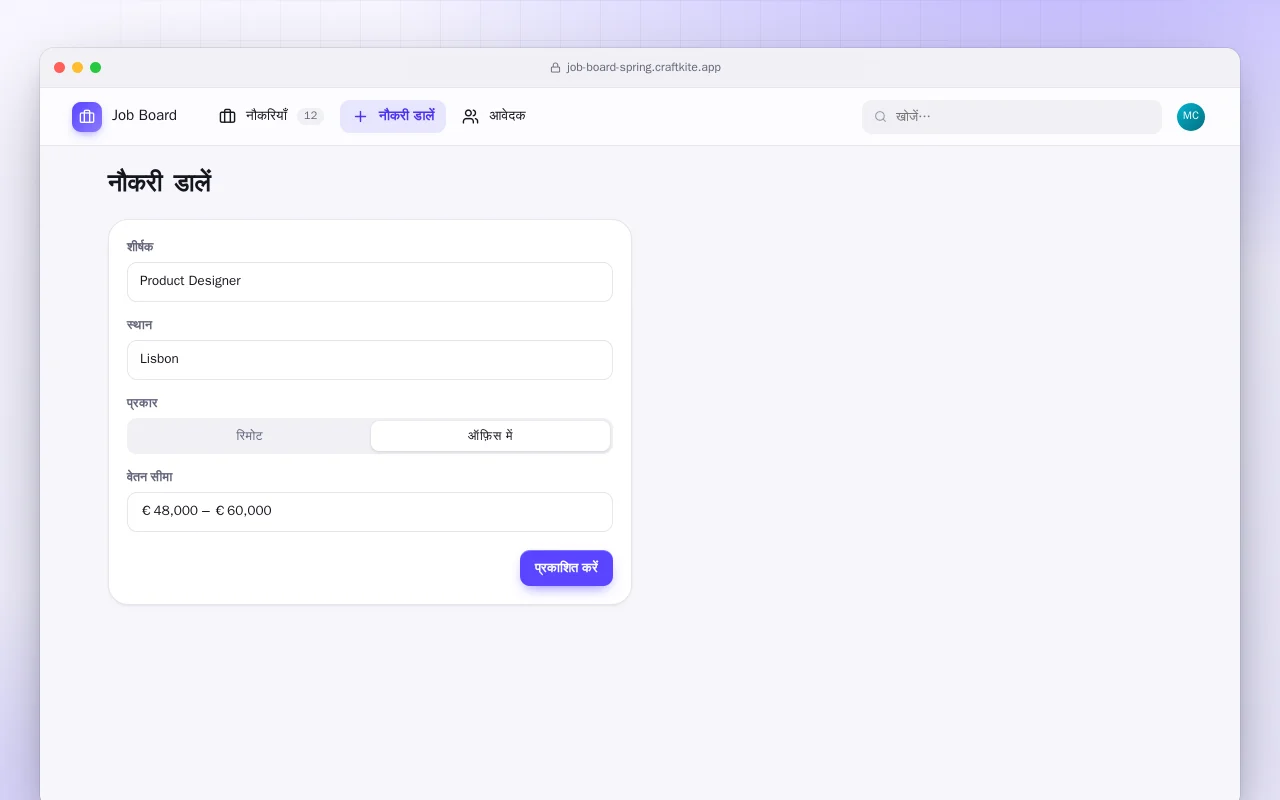Click the नौकरी डालें page heading
1280x800 pixels.
[159, 183]
